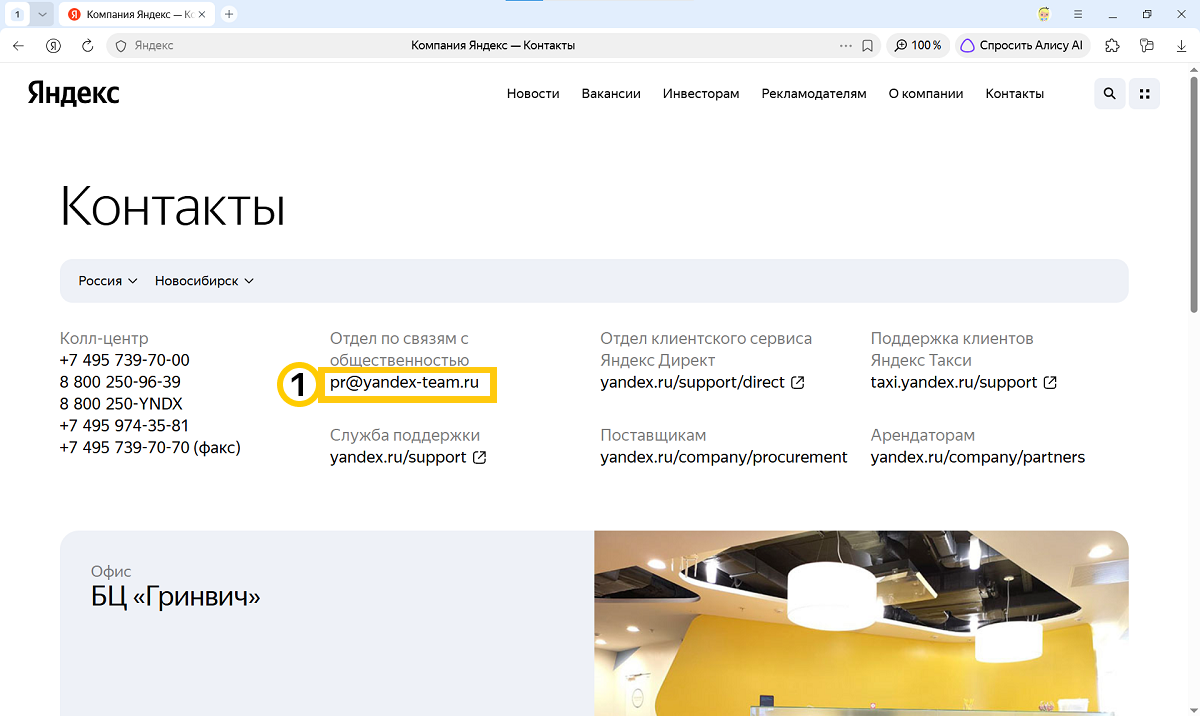Open the three-dots menu in the address bar
Viewport: 1200px width, 716px height.
click(x=846, y=45)
